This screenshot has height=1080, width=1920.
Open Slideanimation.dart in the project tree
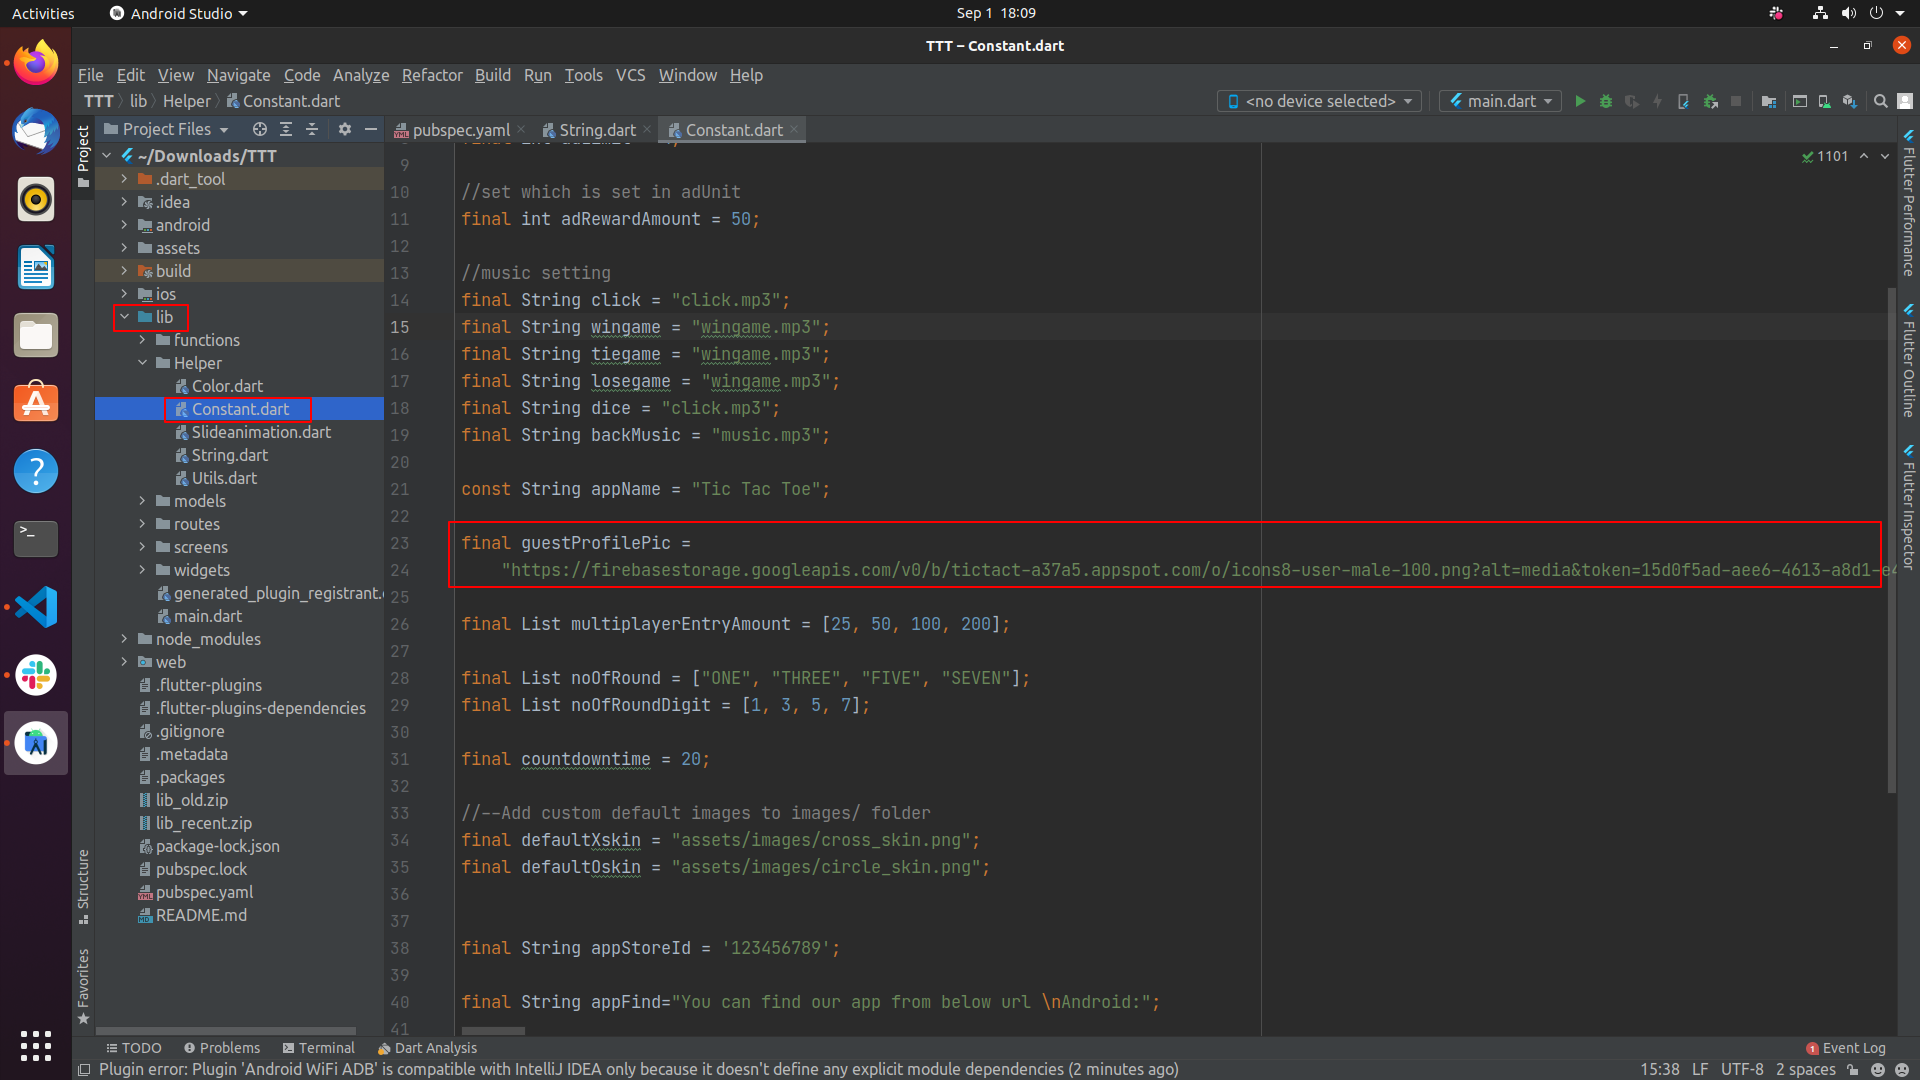point(261,432)
